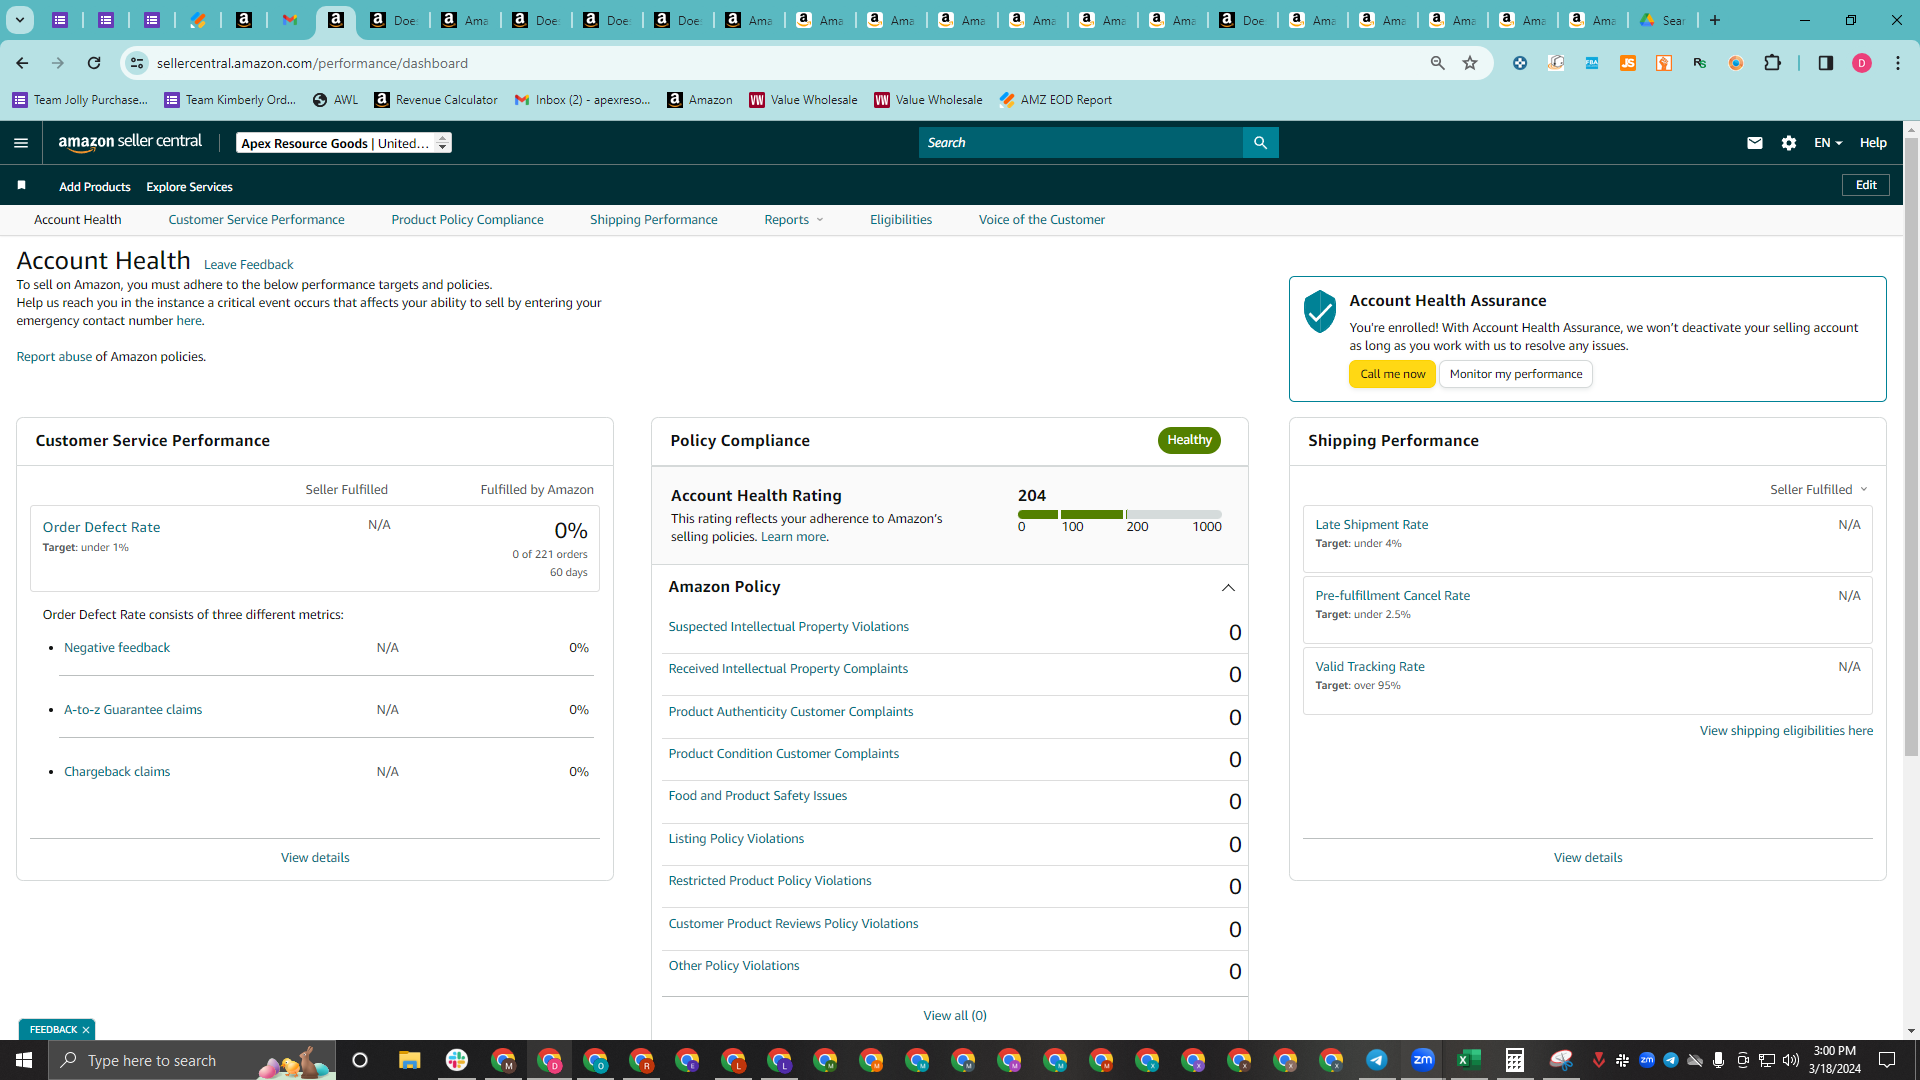Click the magnifier search button in Seller Central

[1260, 143]
